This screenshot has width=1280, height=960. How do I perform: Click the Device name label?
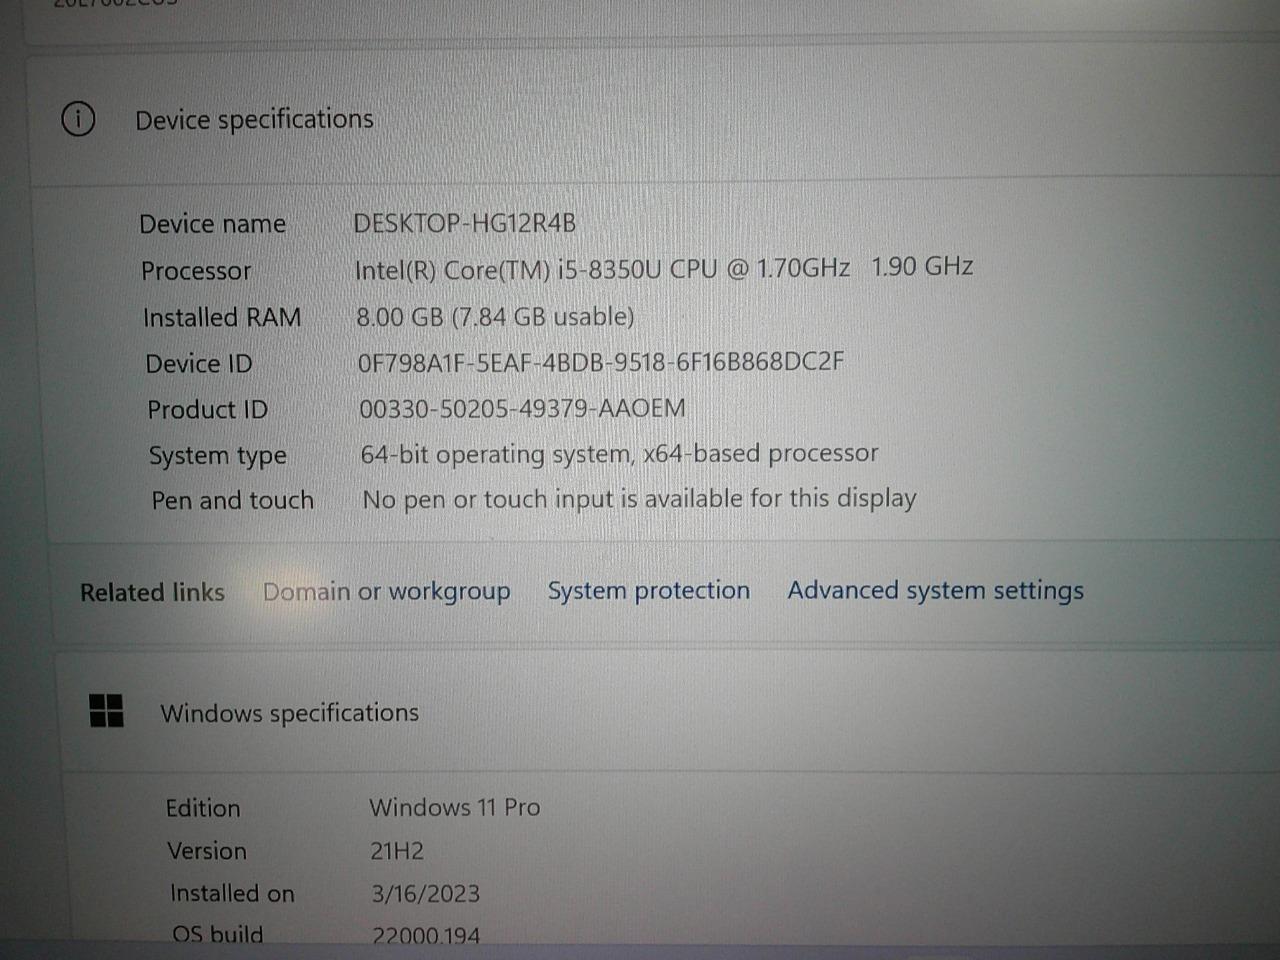pyautogui.click(x=212, y=224)
